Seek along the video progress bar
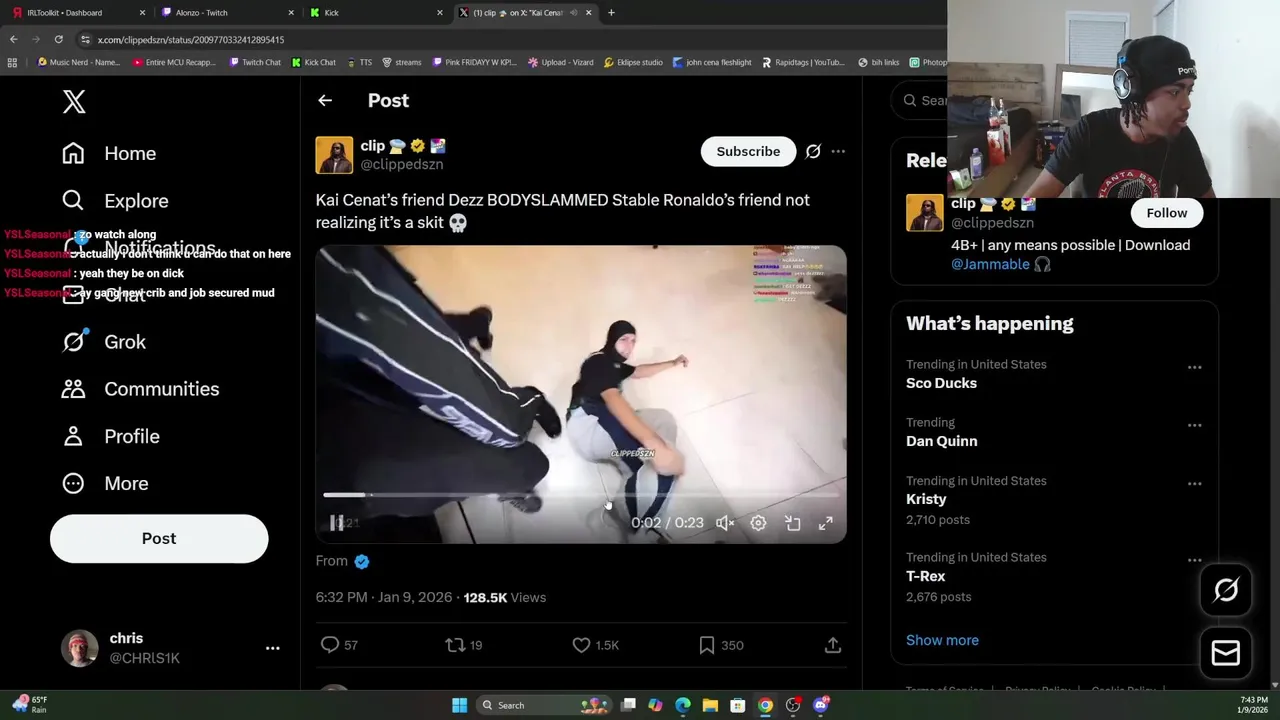 582,495
